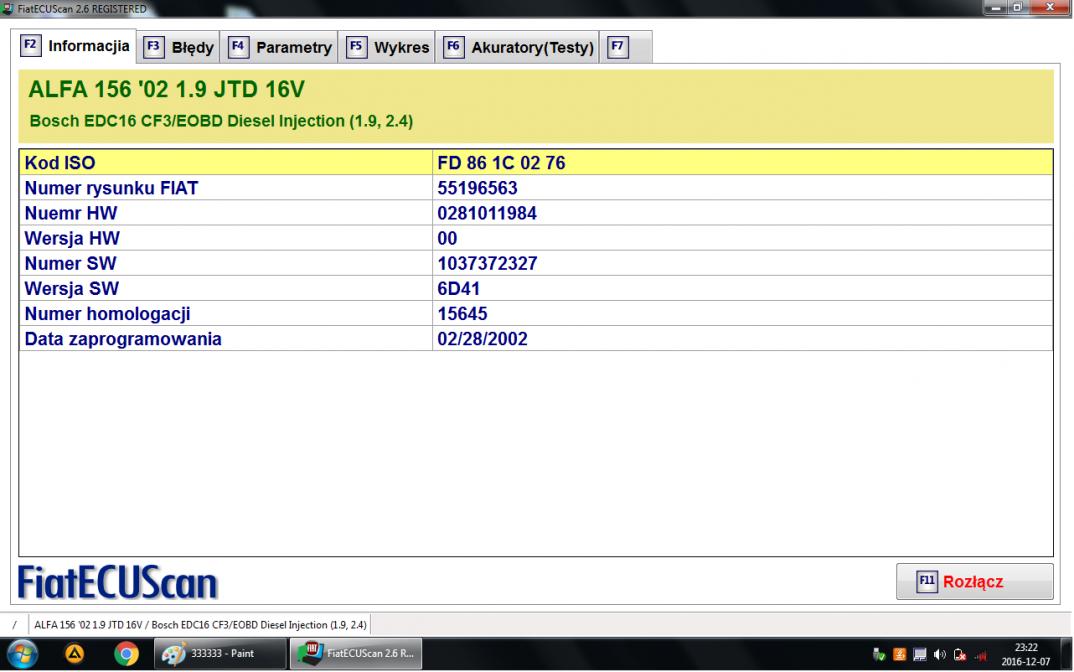This screenshot has width=1074, height=672.
Task: Switch to the Wykres tab
Action: [x=387, y=47]
